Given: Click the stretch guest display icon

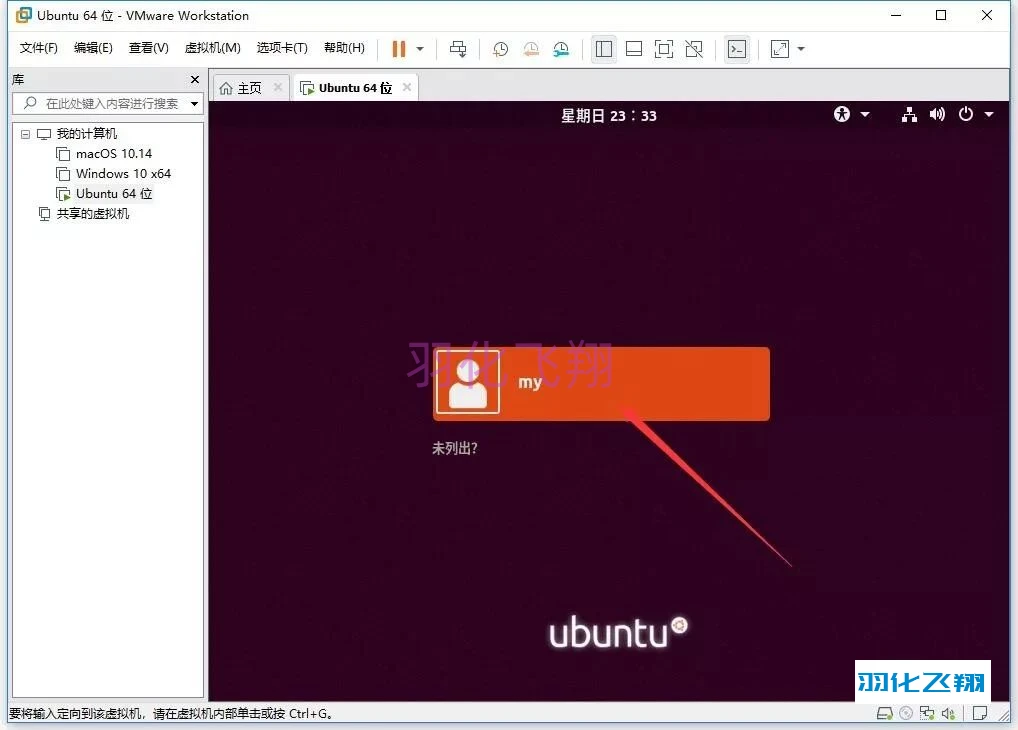Looking at the screenshot, I should [x=780, y=49].
